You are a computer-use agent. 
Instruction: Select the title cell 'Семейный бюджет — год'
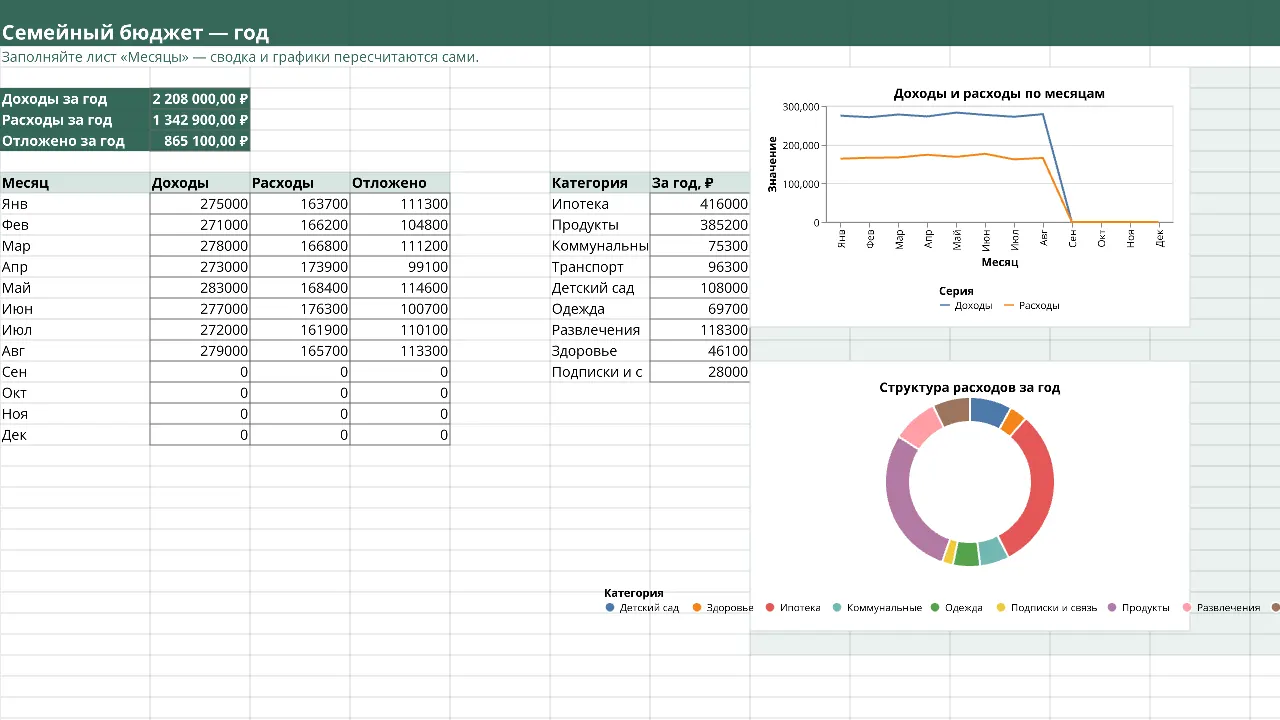point(135,33)
